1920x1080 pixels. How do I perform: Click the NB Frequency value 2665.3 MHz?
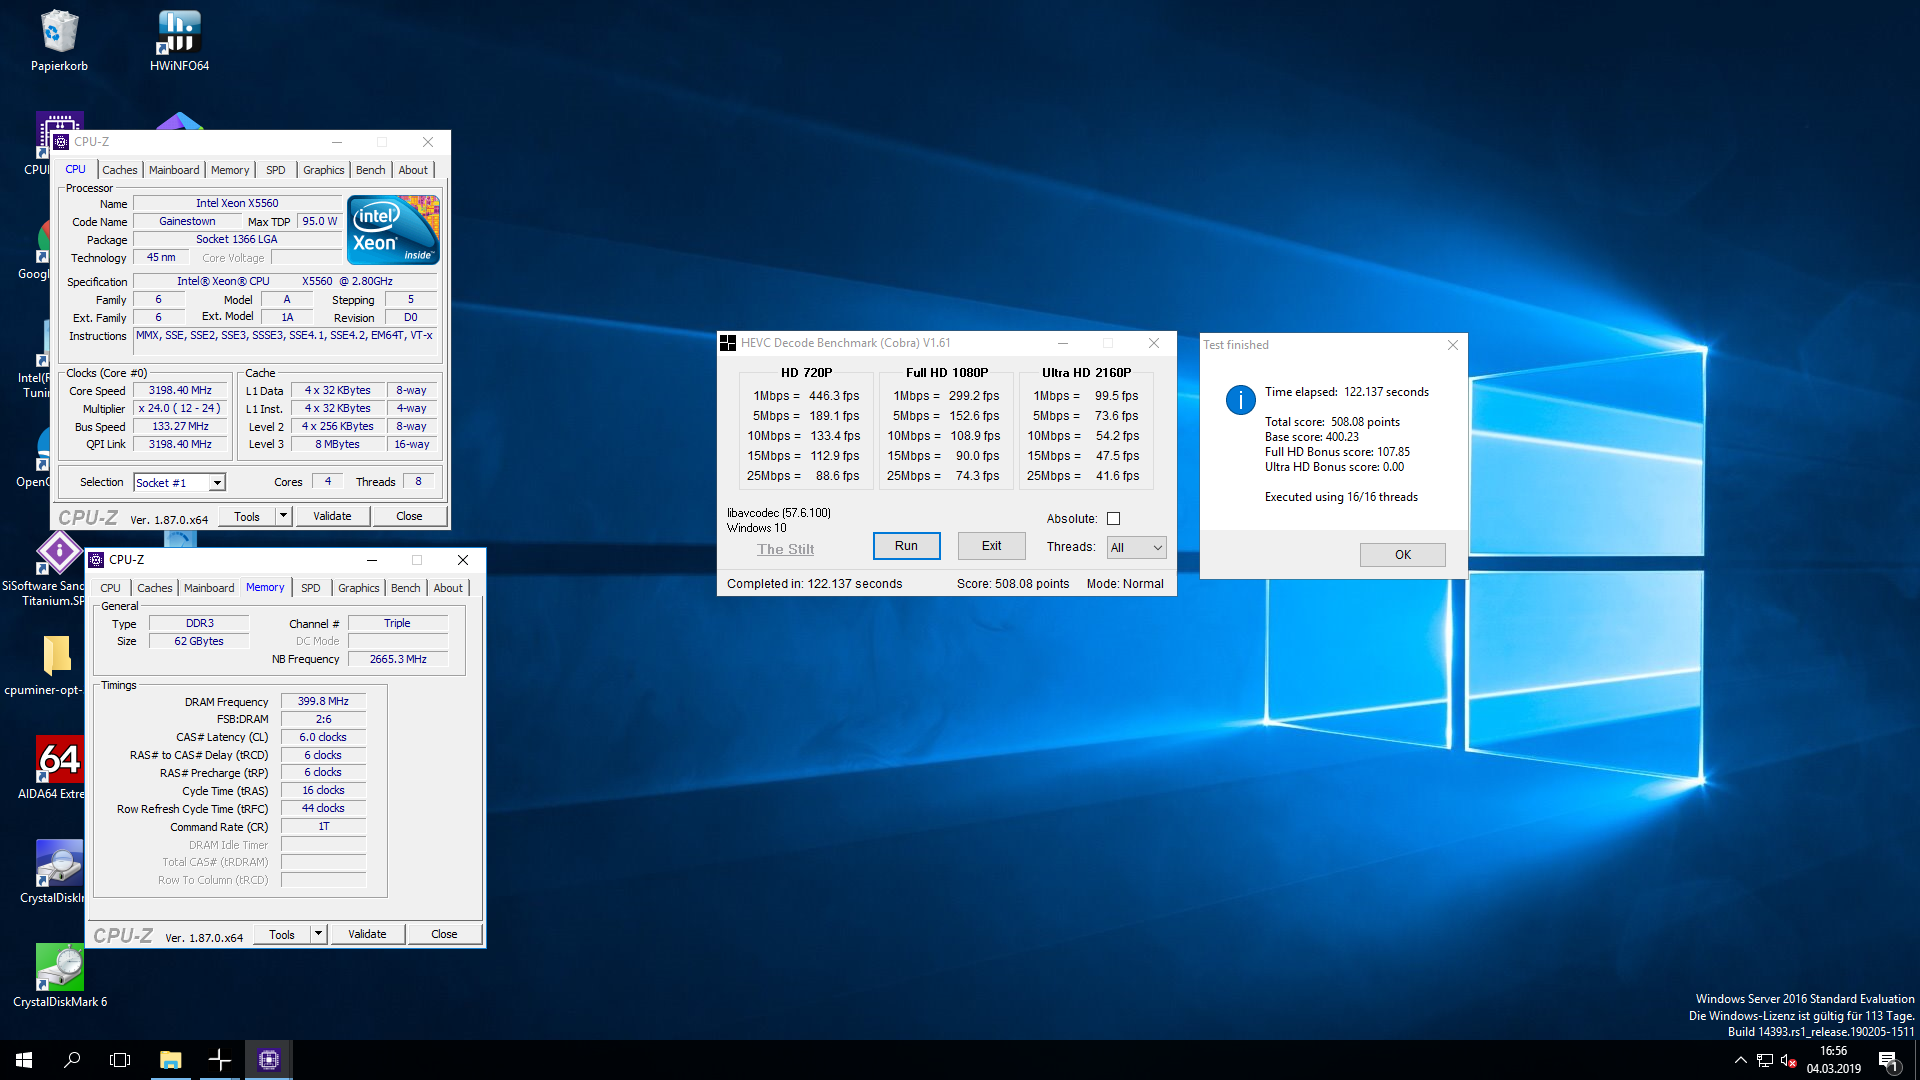pyautogui.click(x=398, y=659)
